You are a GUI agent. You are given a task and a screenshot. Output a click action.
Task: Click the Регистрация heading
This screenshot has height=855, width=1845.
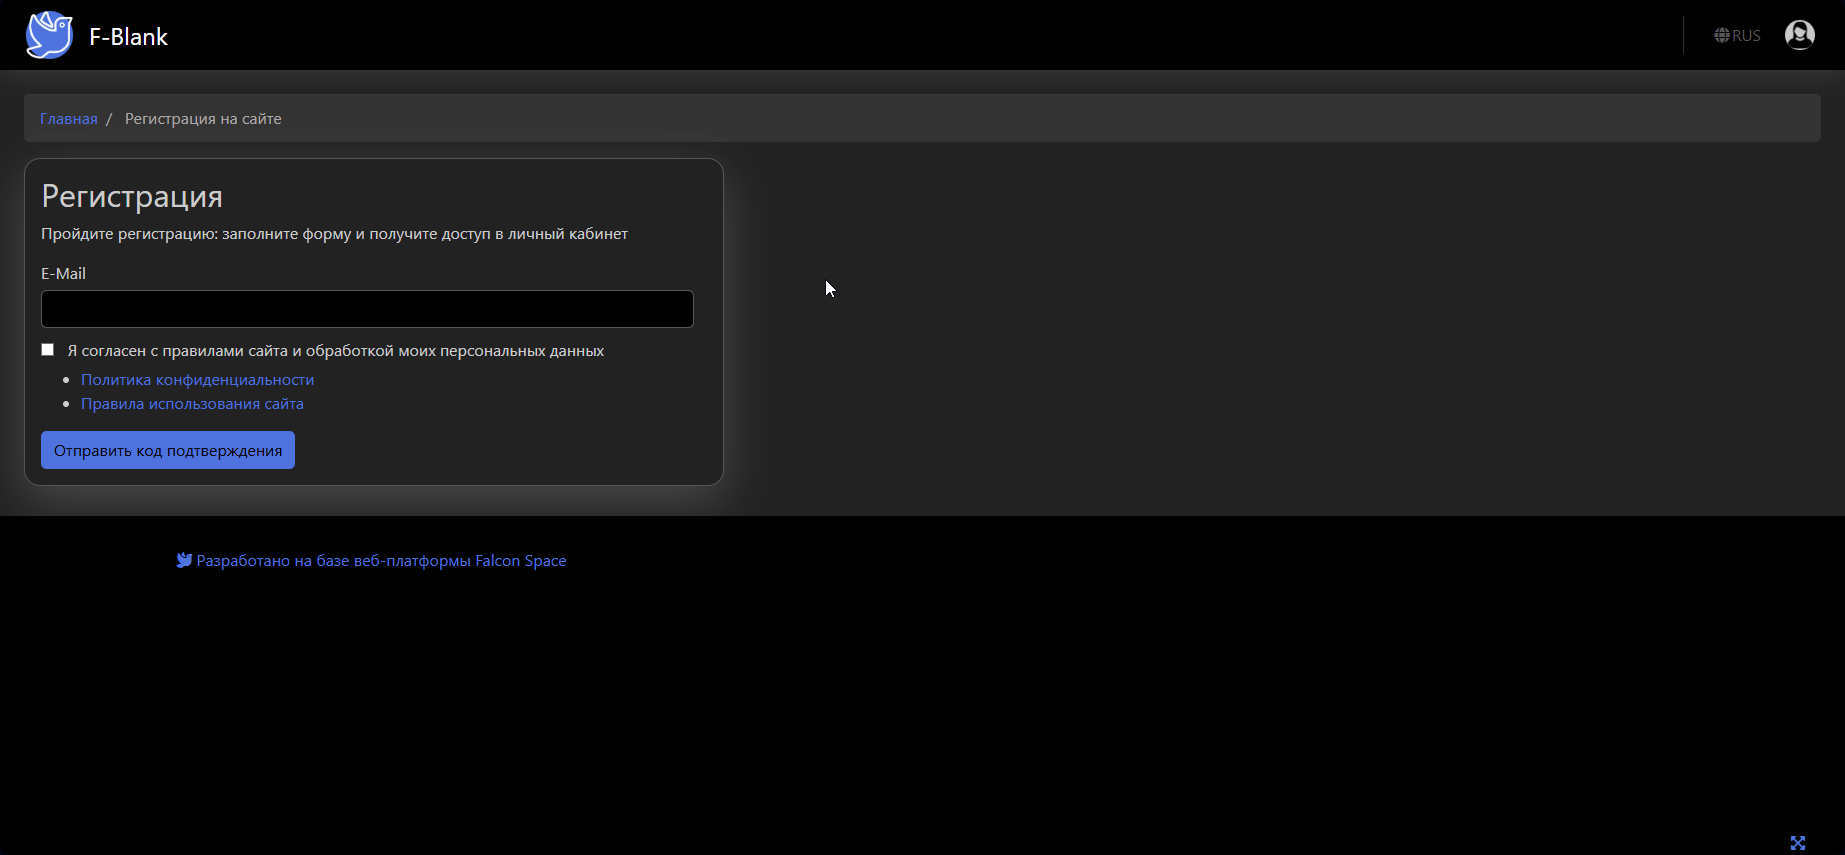pyautogui.click(x=132, y=196)
